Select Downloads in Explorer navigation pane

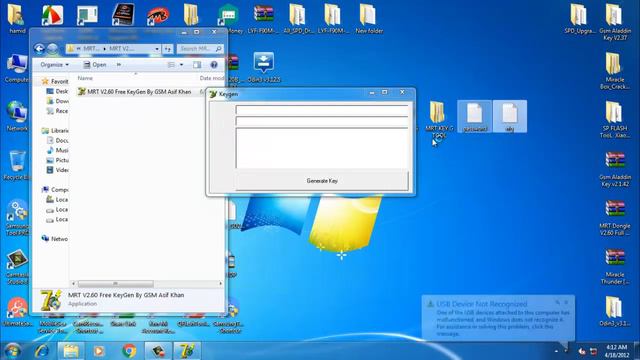coord(57,101)
